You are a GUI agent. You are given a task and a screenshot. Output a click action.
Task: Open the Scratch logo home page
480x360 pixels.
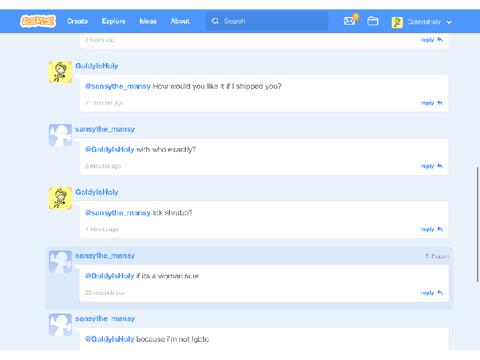(38, 21)
